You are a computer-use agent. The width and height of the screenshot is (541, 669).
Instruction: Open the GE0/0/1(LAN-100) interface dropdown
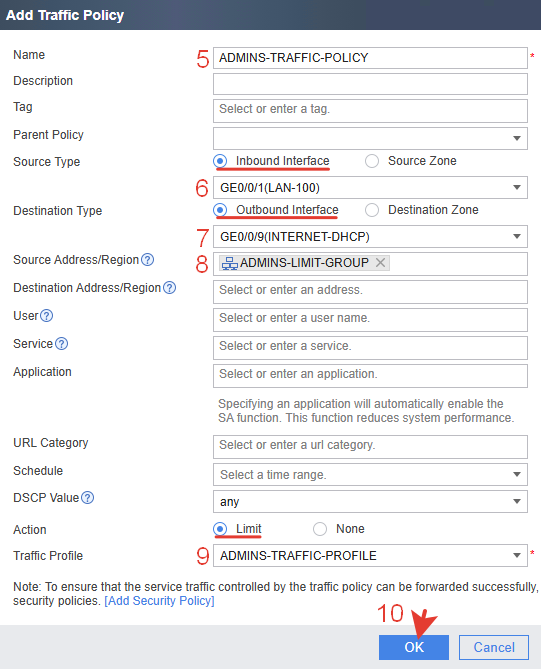coord(370,187)
